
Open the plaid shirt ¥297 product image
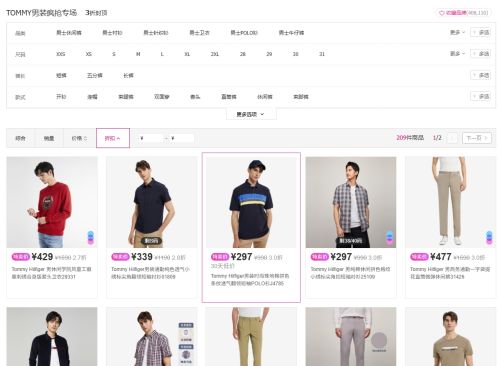coord(351,202)
